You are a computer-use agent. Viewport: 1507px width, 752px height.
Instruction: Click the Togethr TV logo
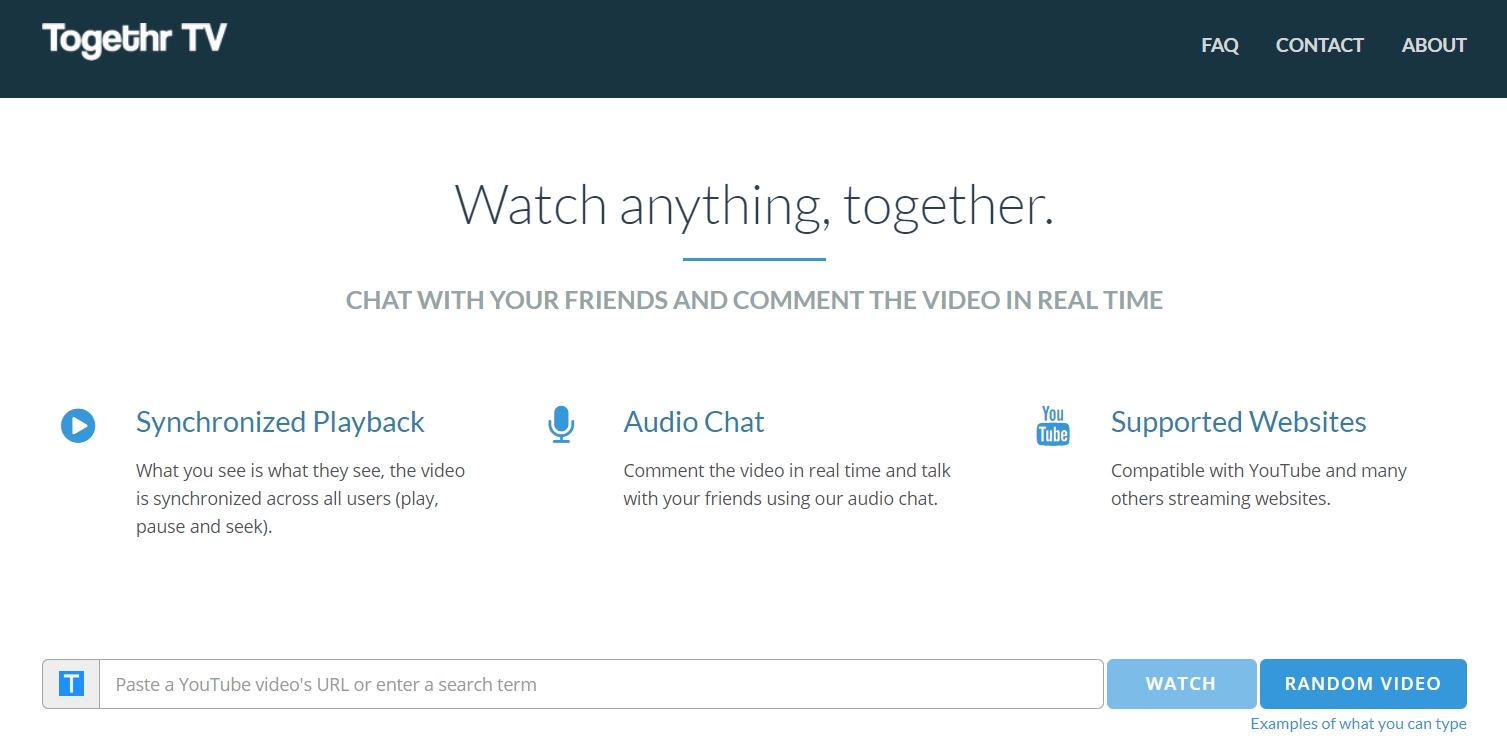(135, 40)
